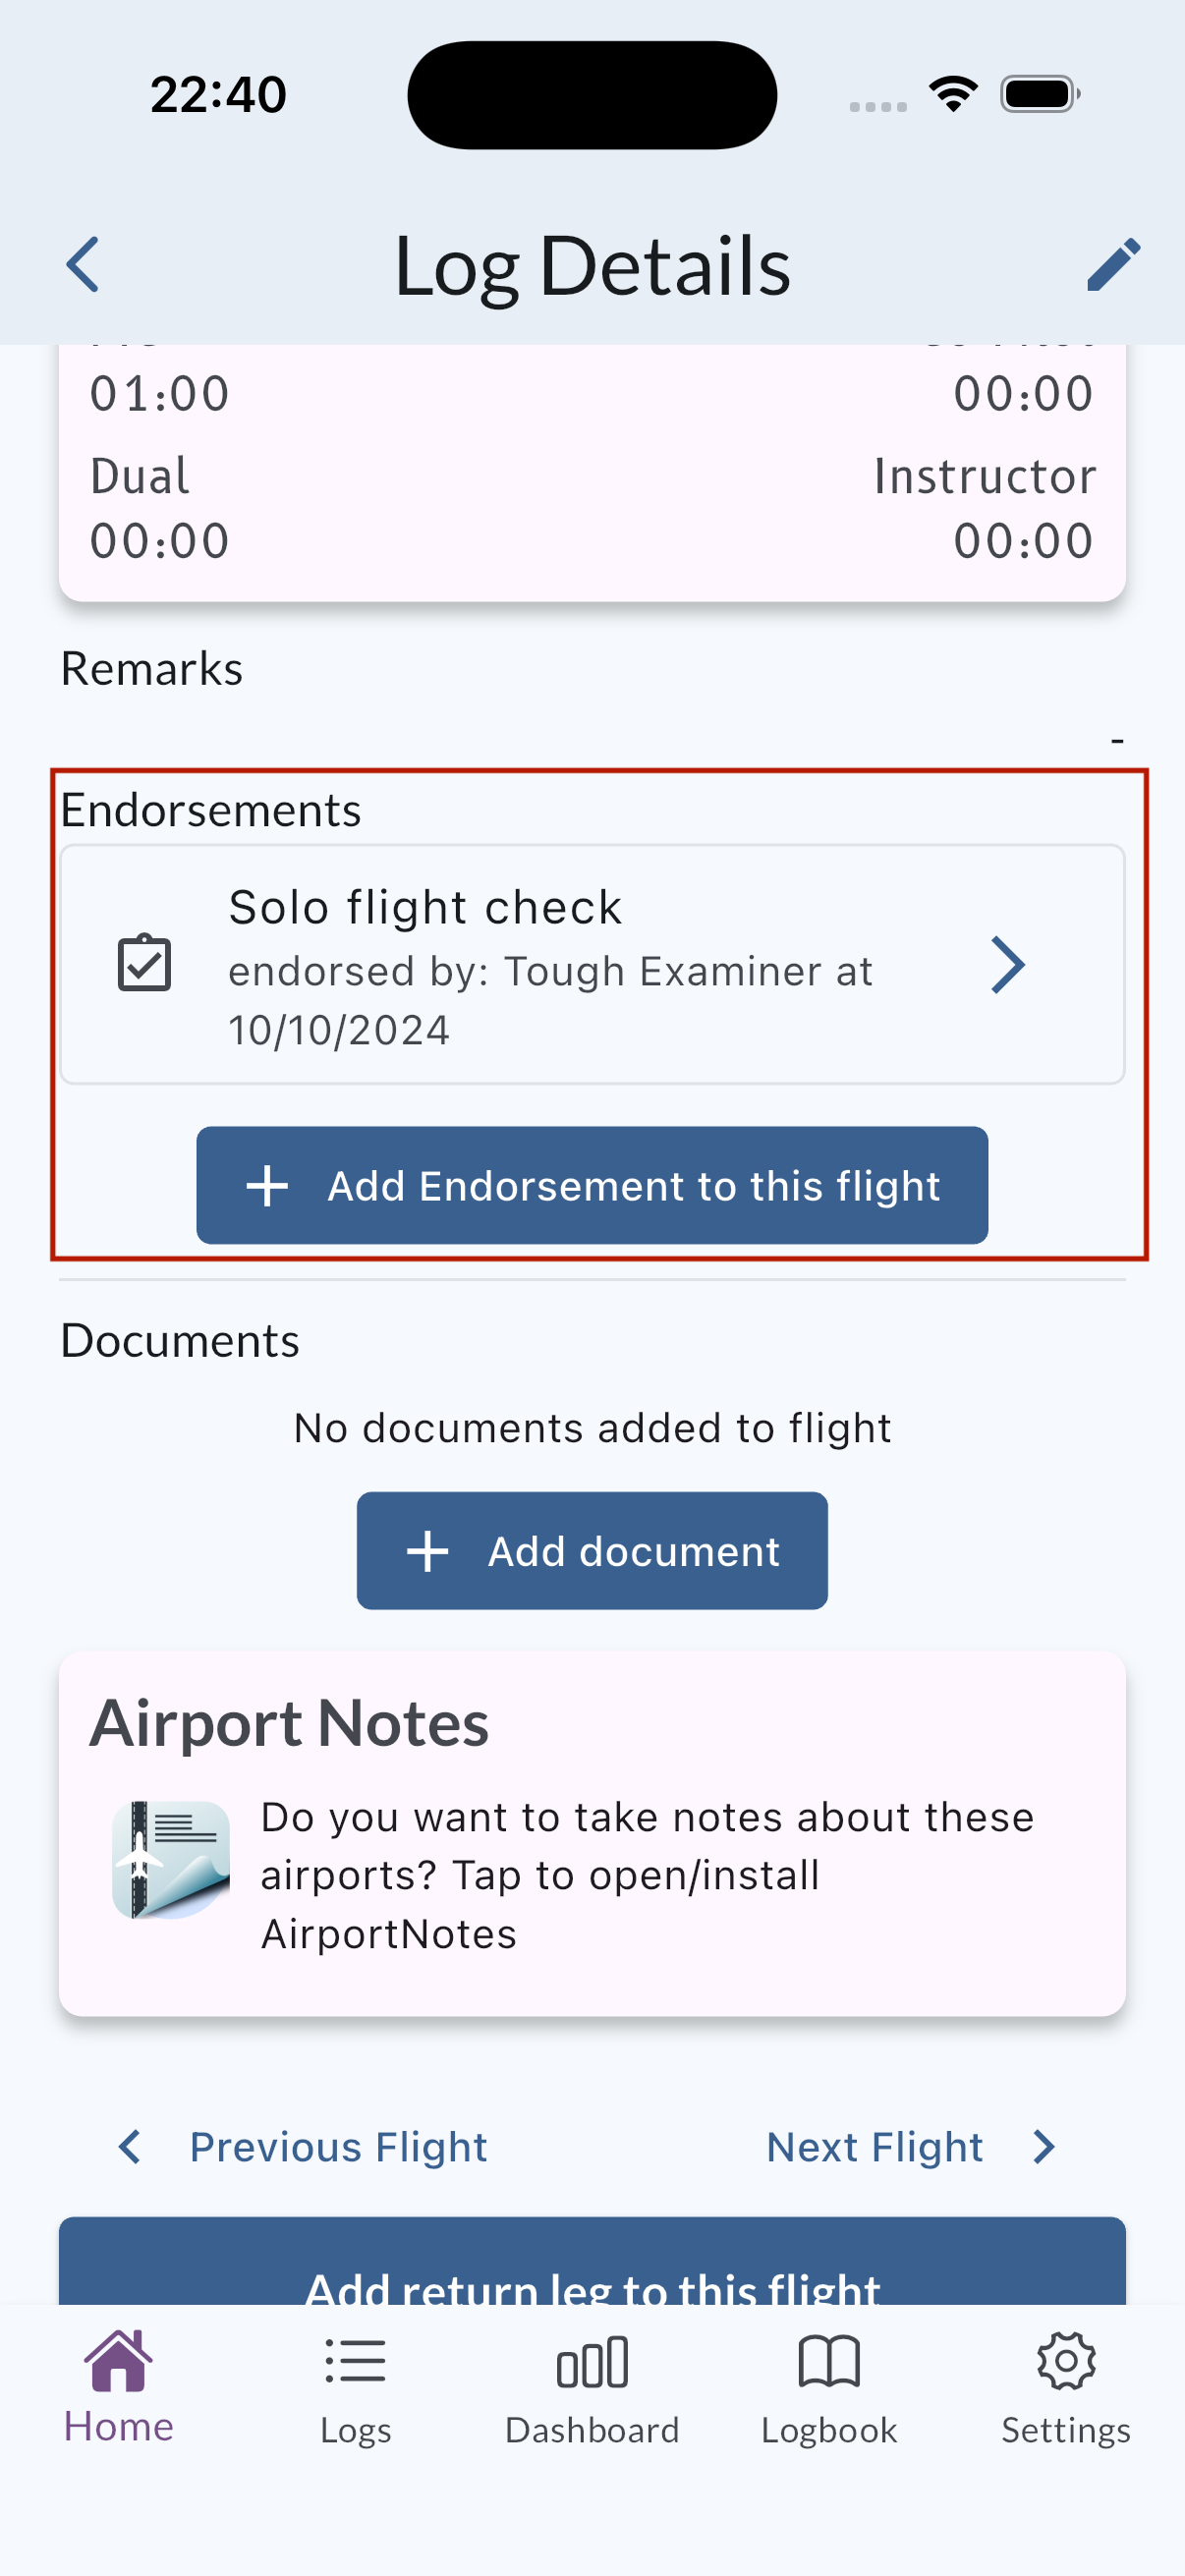Tap the Settings gear icon
The image size is (1185, 2576).
pos(1066,2362)
